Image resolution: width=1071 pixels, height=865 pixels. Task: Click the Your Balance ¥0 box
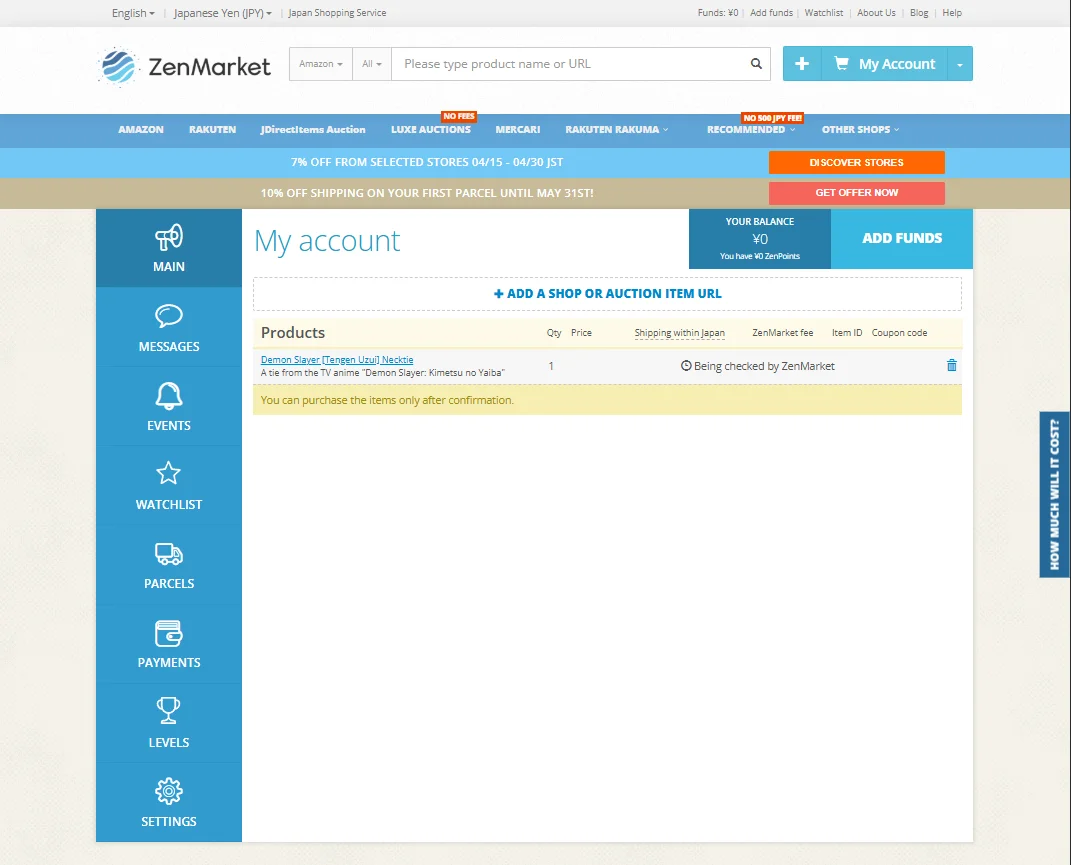coord(760,238)
